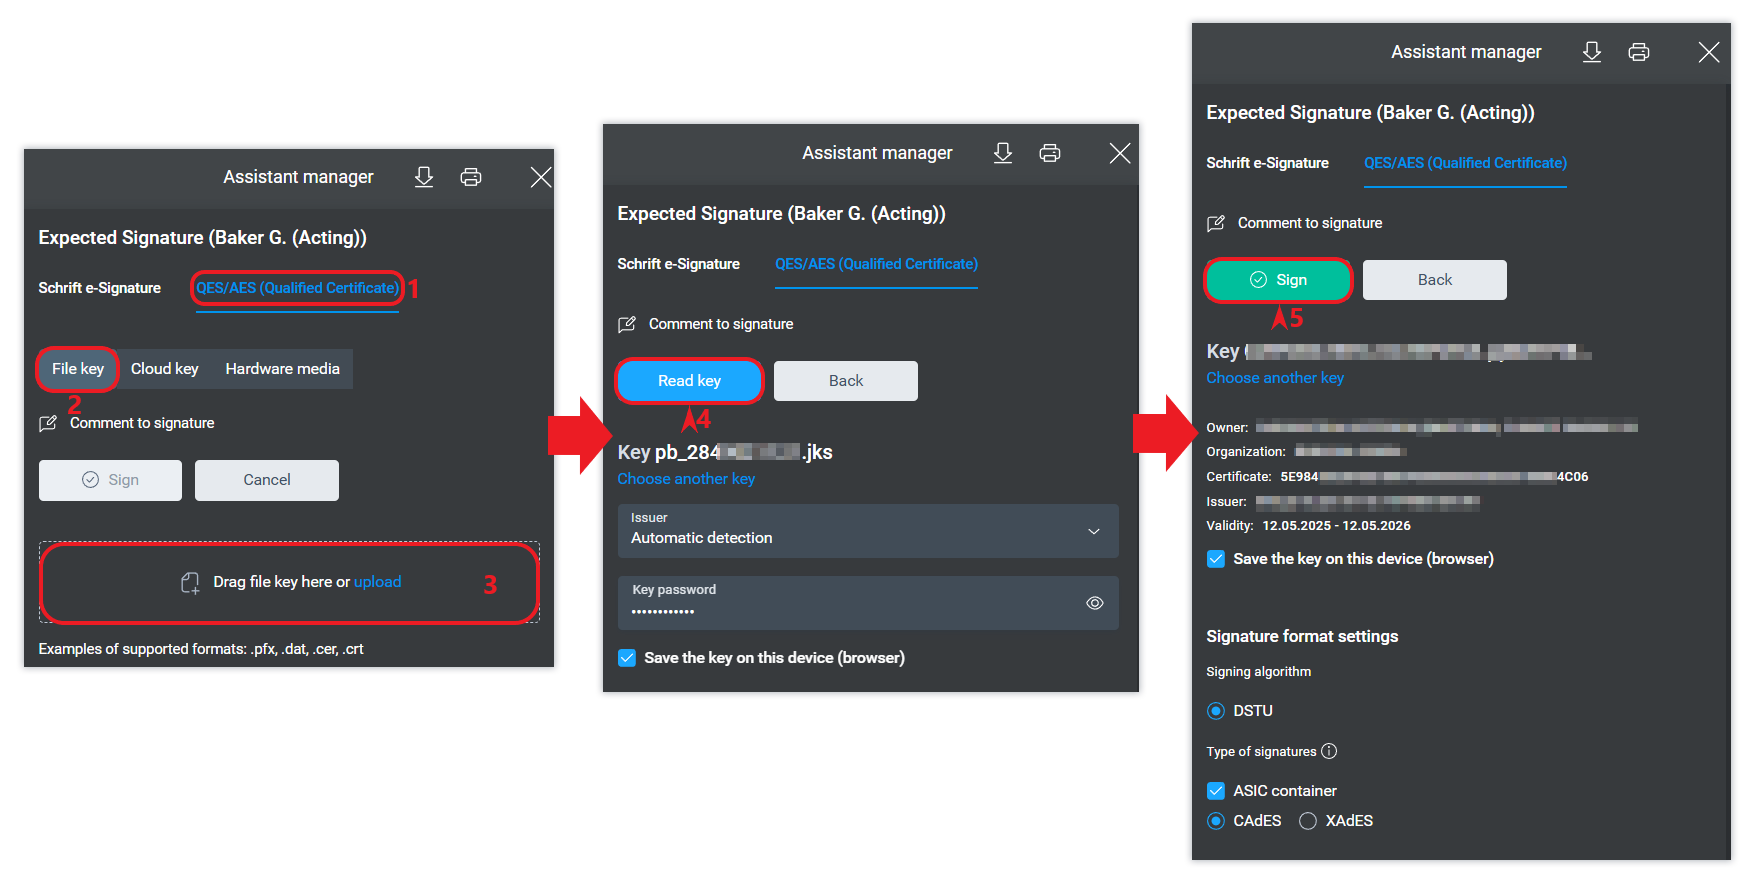Select the CAdES signature type
The width and height of the screenshot is (1754, 882).
point(1216,821)
